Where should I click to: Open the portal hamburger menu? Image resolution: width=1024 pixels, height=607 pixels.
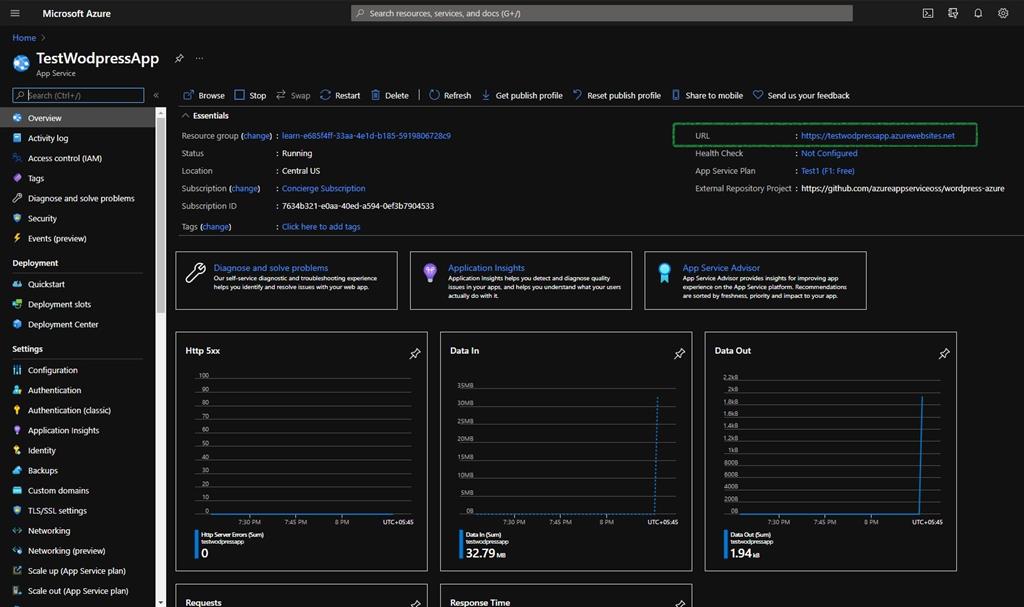tap(13, 13)
